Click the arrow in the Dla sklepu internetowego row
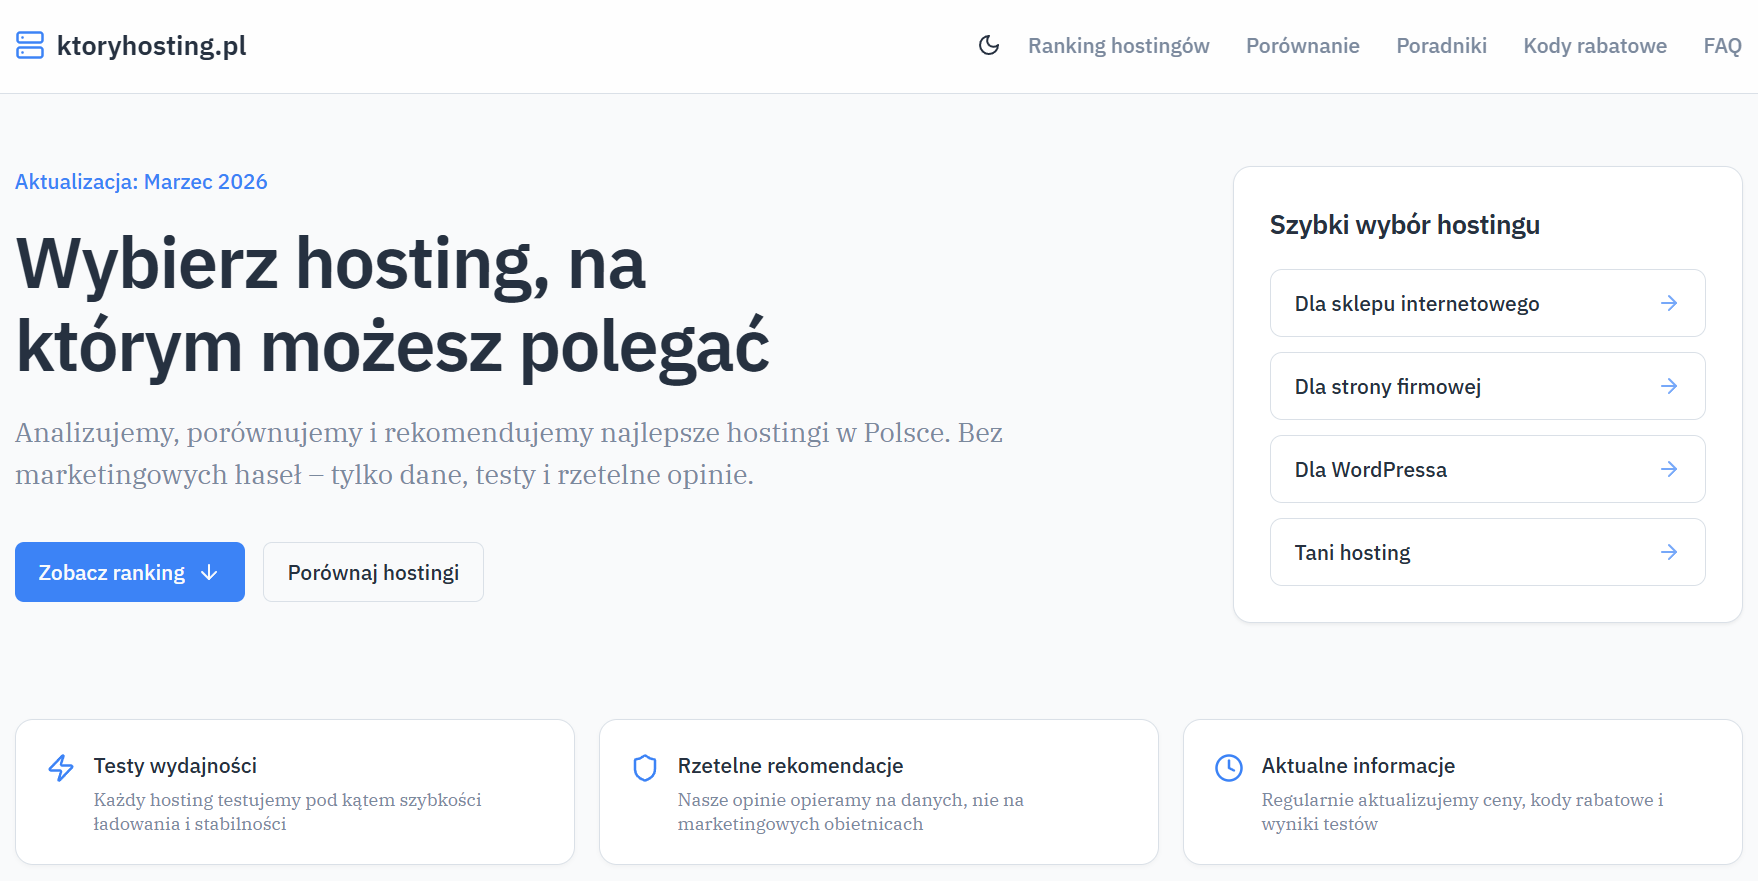This screenshot has height=881, width=1758. tap(1668, 303)
